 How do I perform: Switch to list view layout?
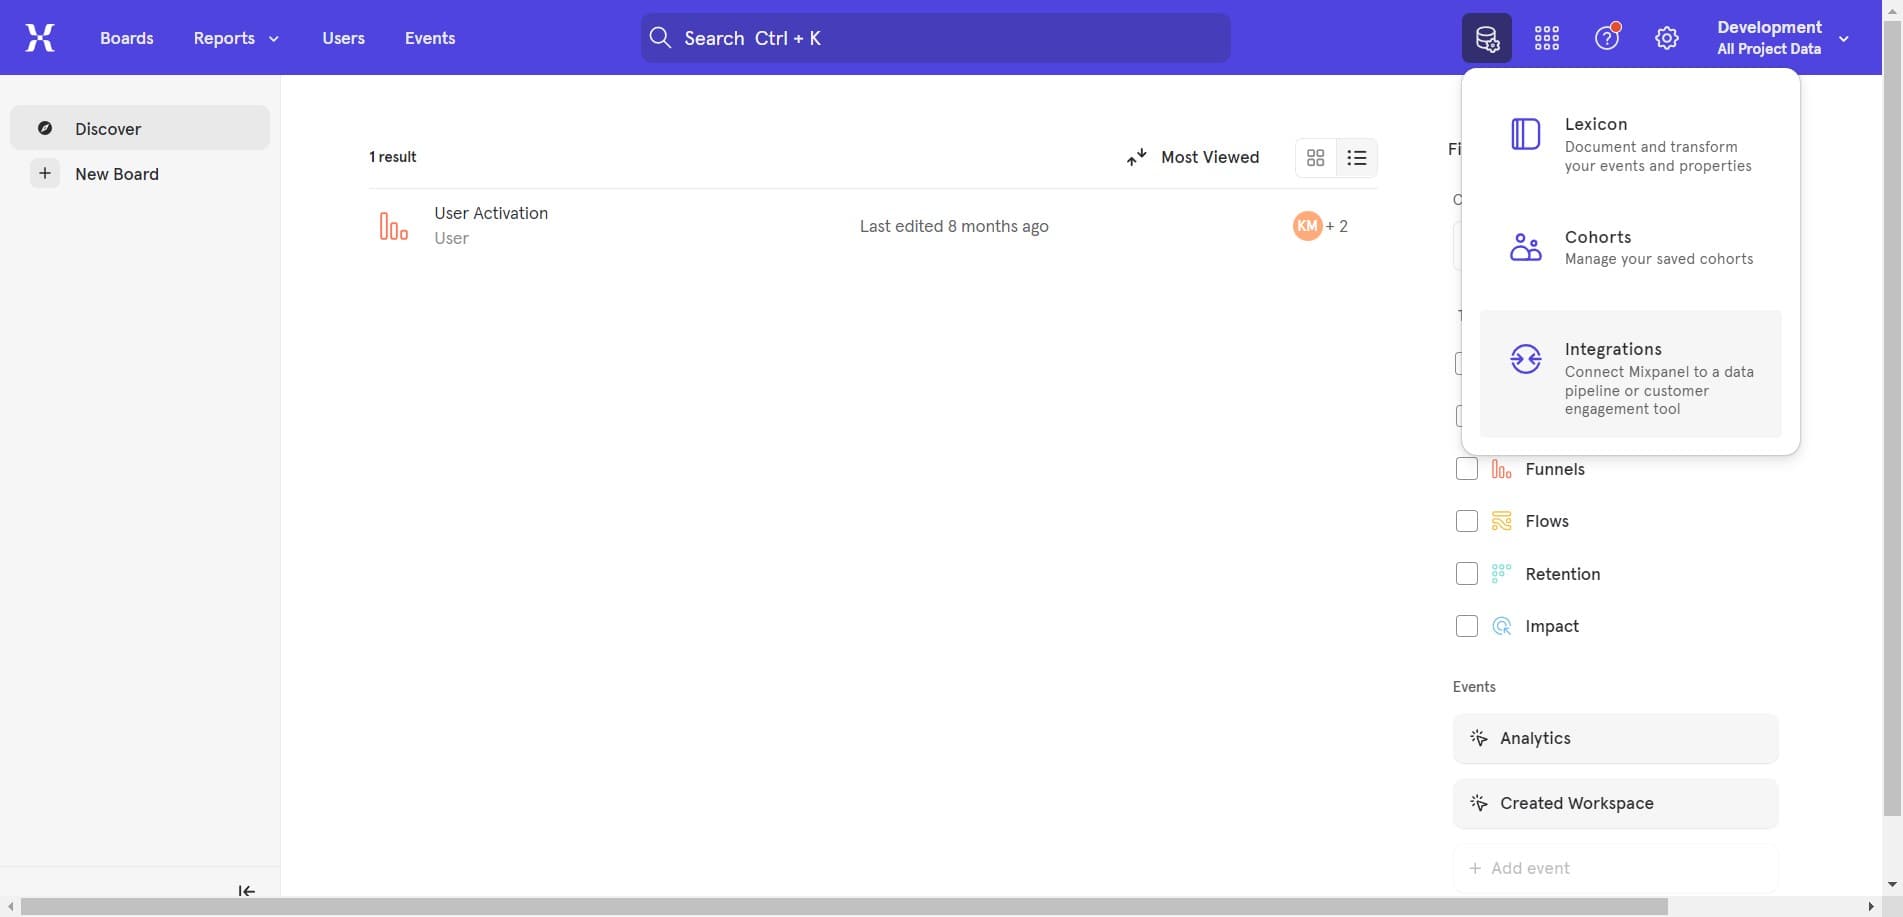coord(1356,157)
